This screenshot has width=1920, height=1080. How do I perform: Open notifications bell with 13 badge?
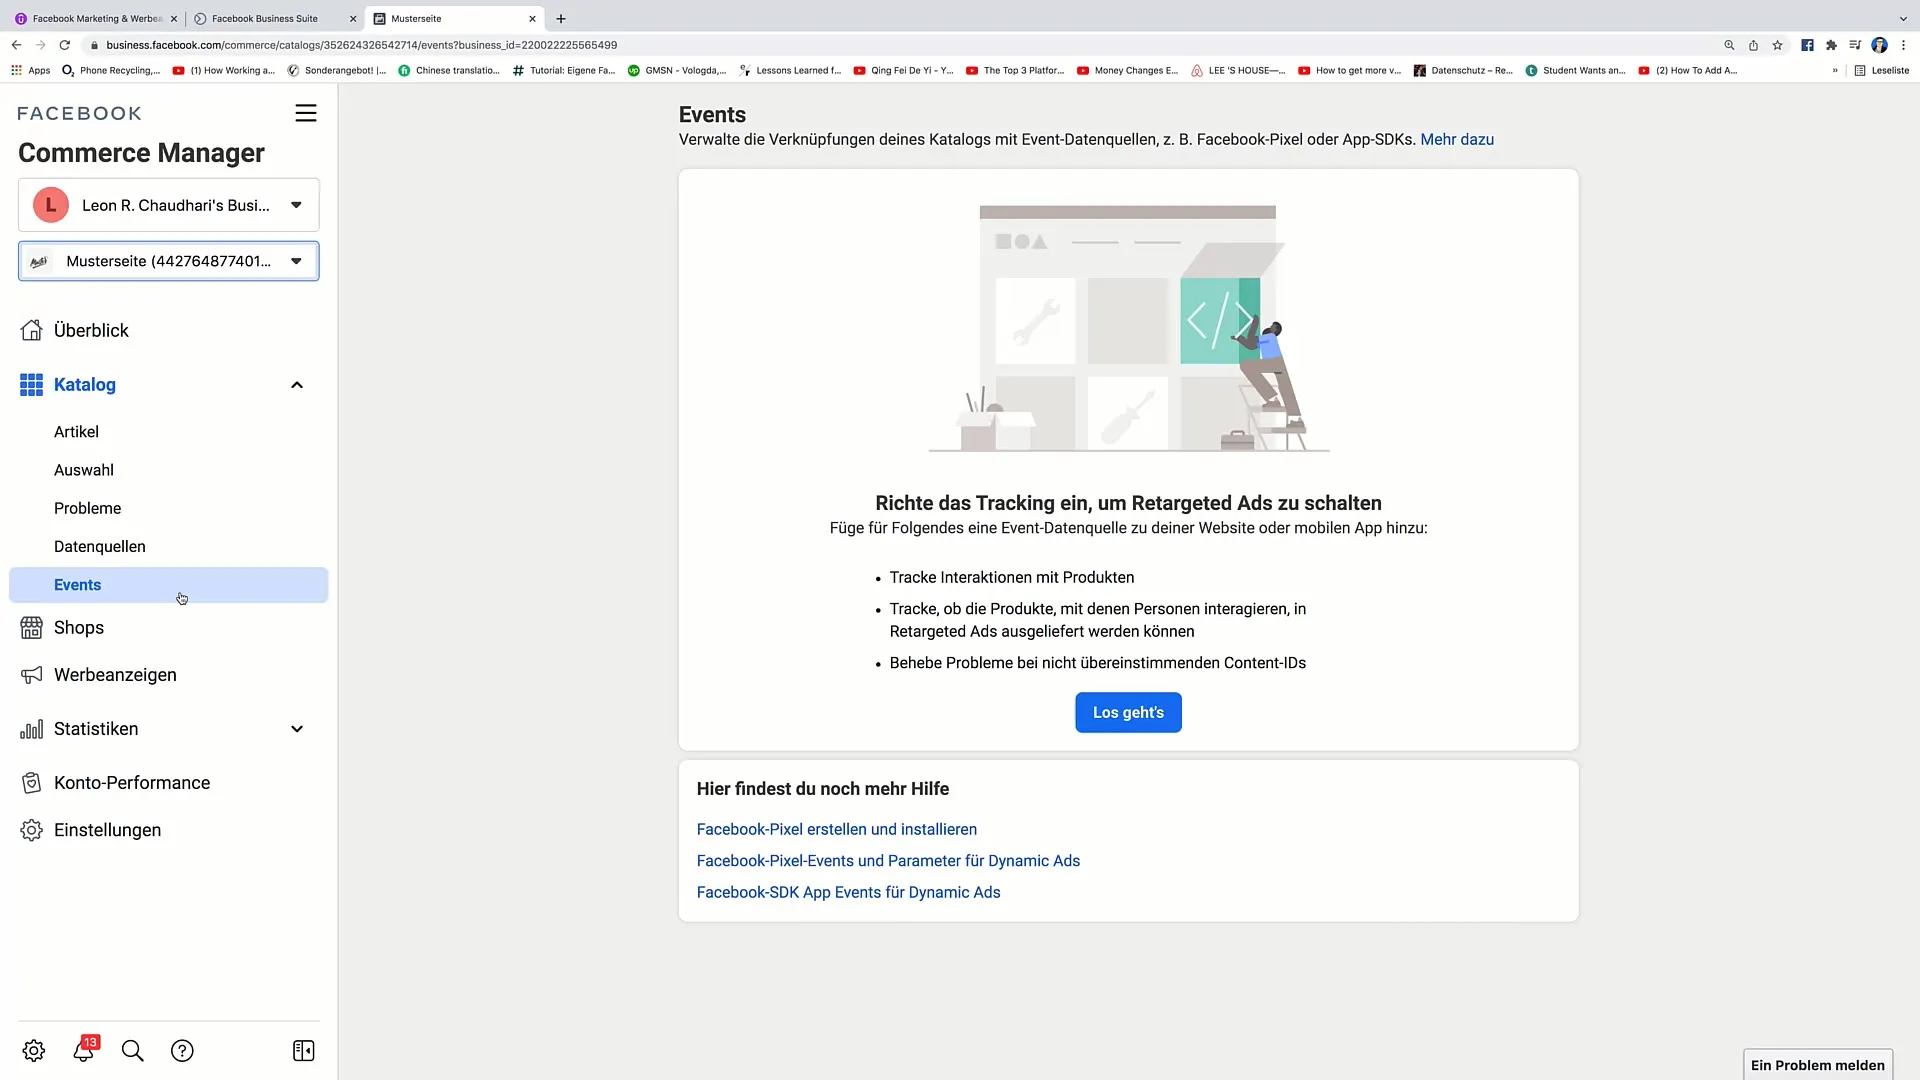(x=84, y=1049)
